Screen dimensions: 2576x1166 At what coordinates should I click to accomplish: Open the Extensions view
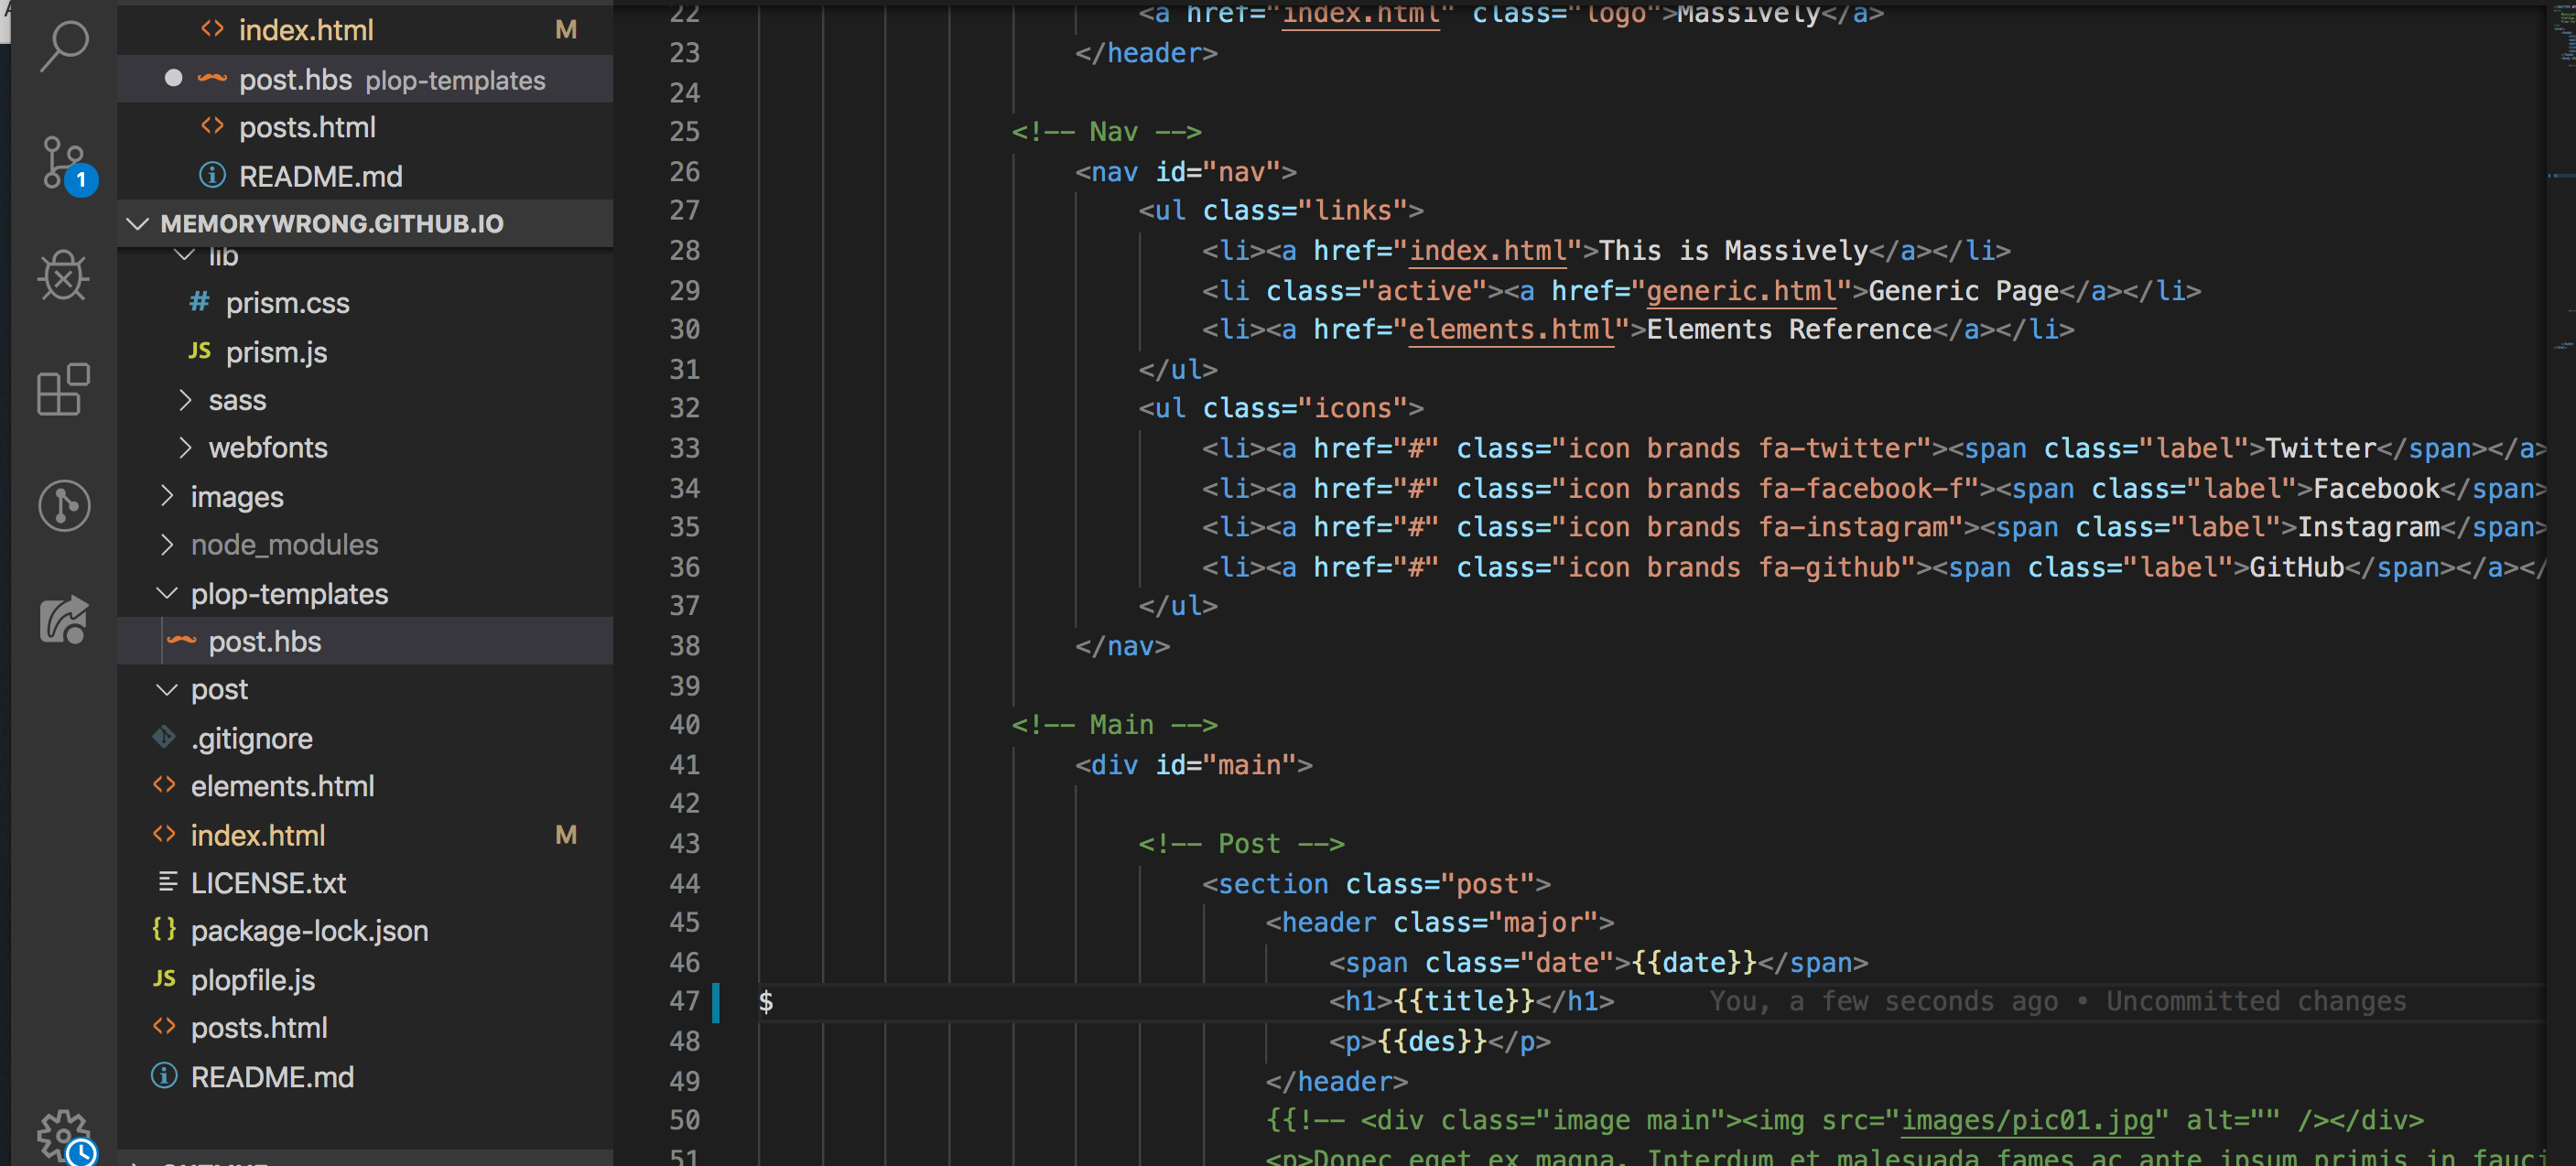click(x=64, y=389)
